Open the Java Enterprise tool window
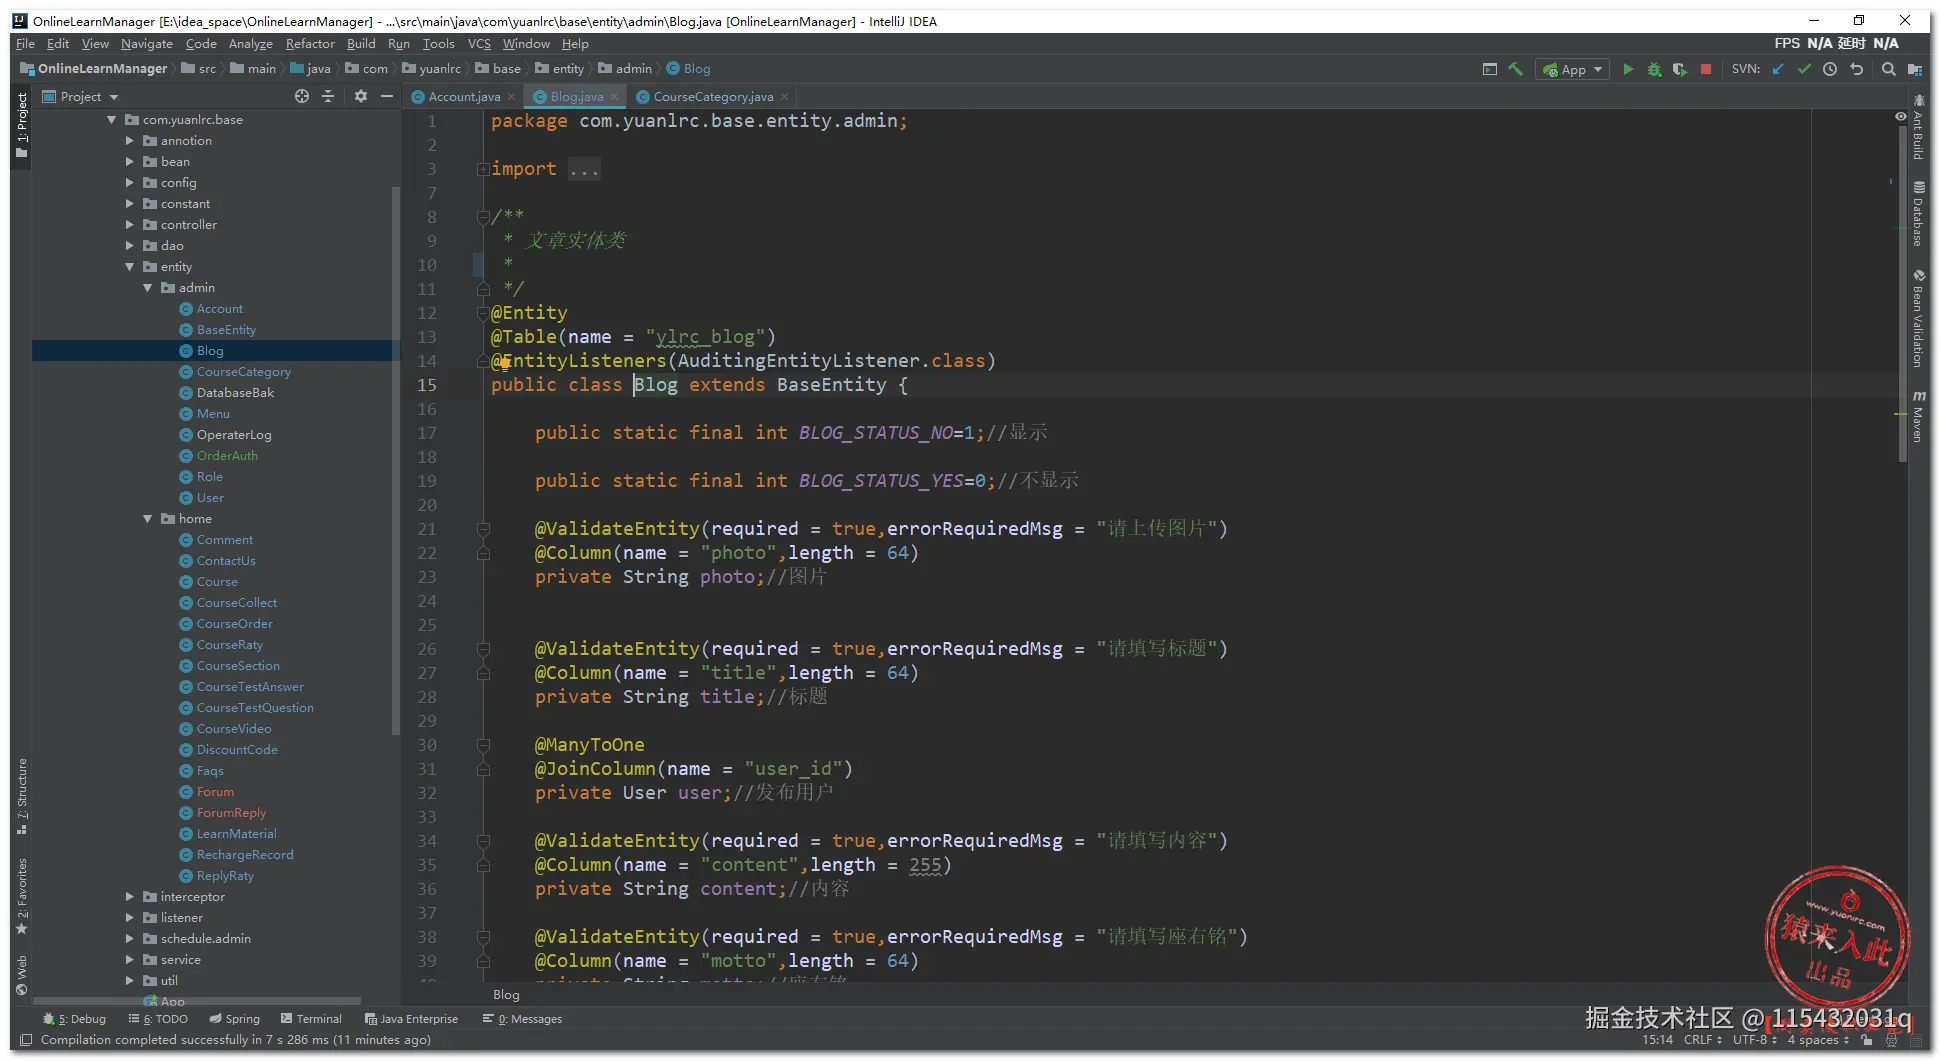This screenshot has height=1061, width=1941. 411,1019
